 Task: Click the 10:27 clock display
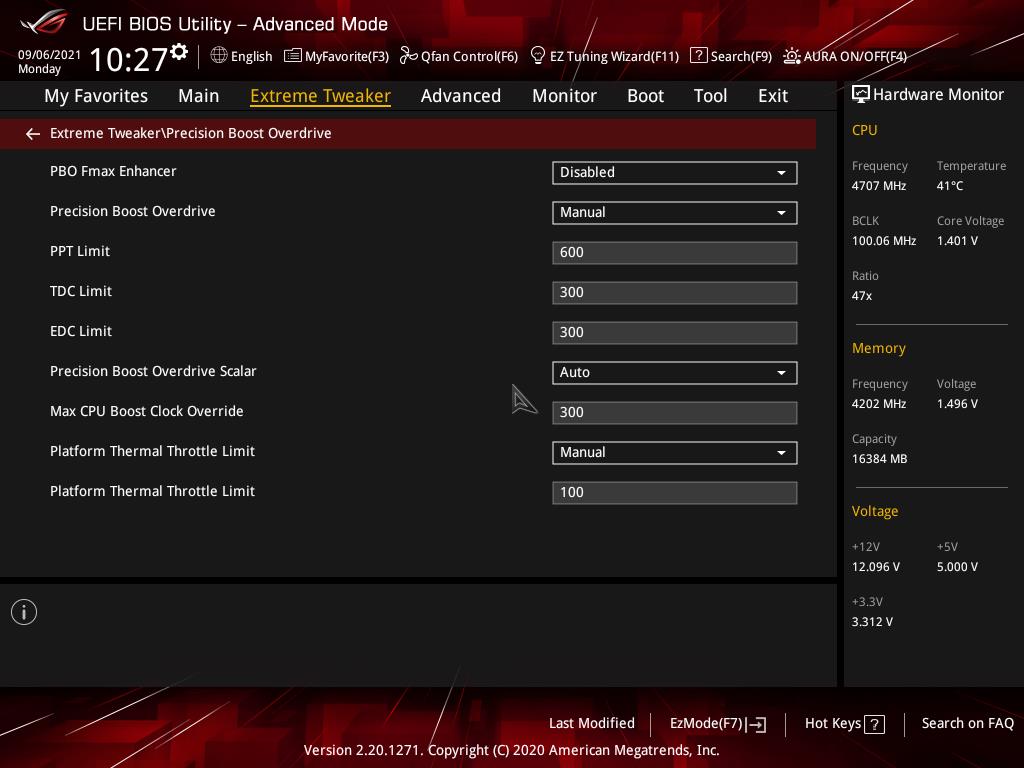click(x=129, y=59)
